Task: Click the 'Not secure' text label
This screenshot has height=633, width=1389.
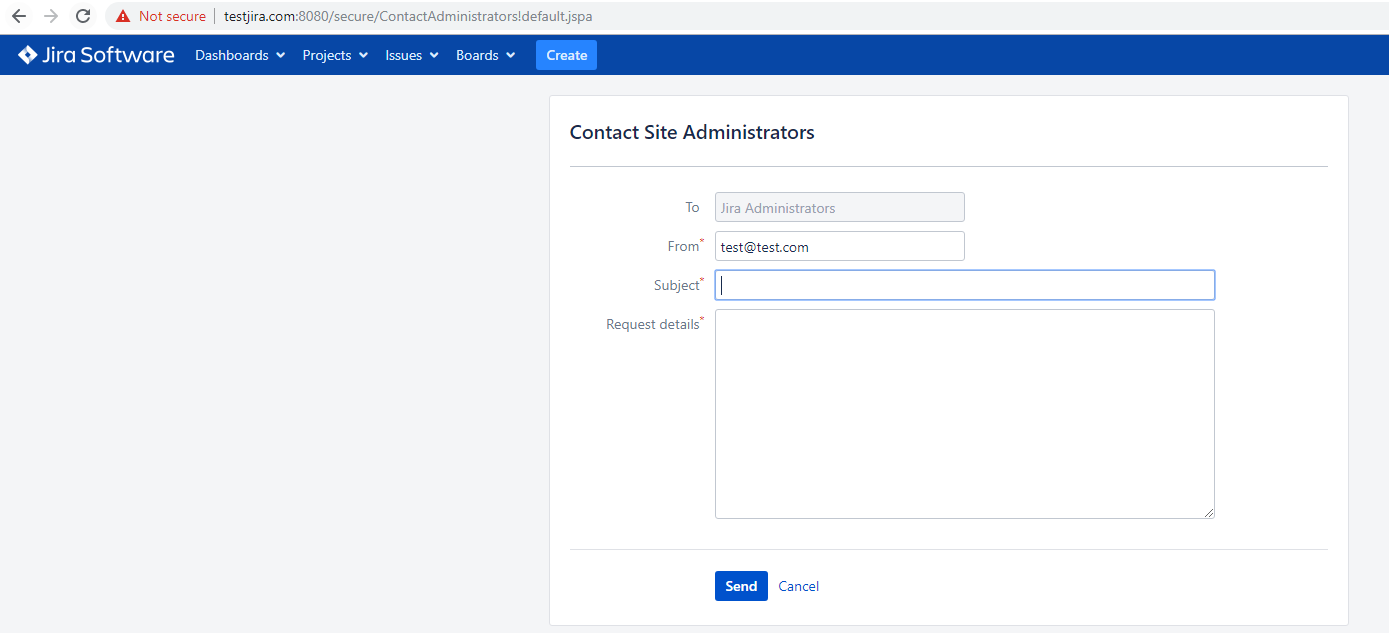Action: pyautogui.click(x=172, y=17)
